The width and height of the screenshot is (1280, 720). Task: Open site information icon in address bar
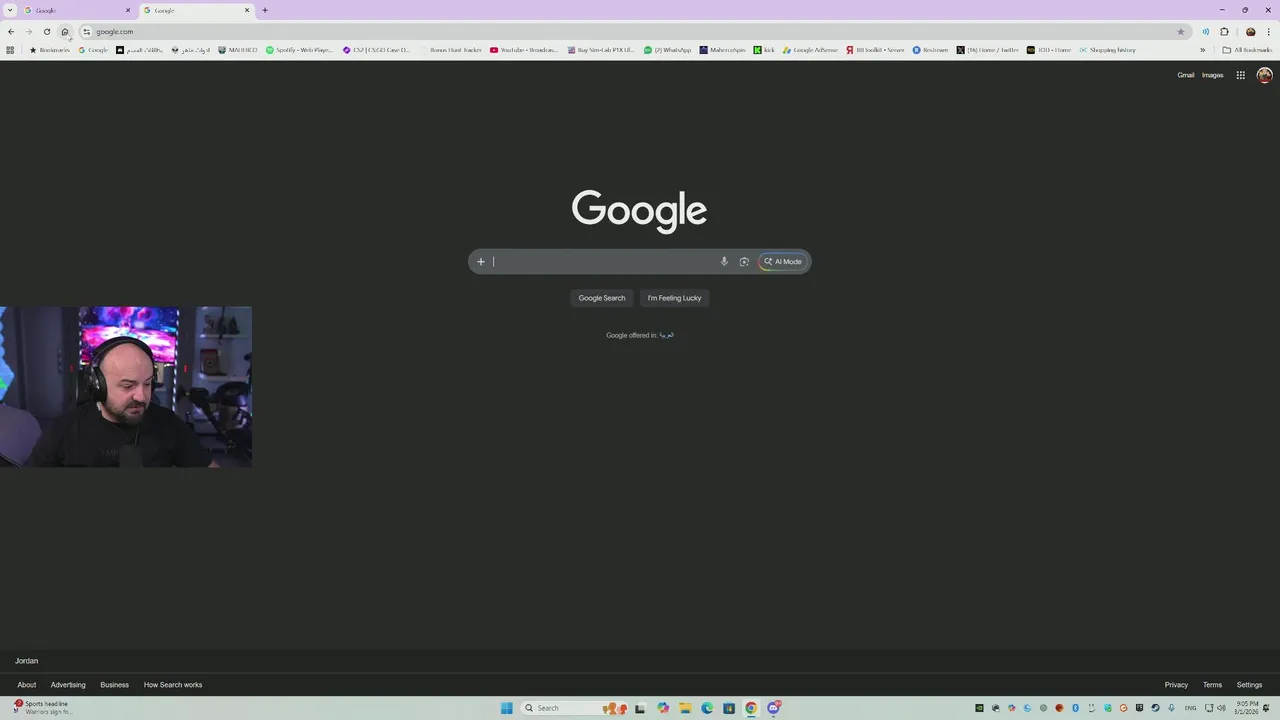click(x=87, y=32)
